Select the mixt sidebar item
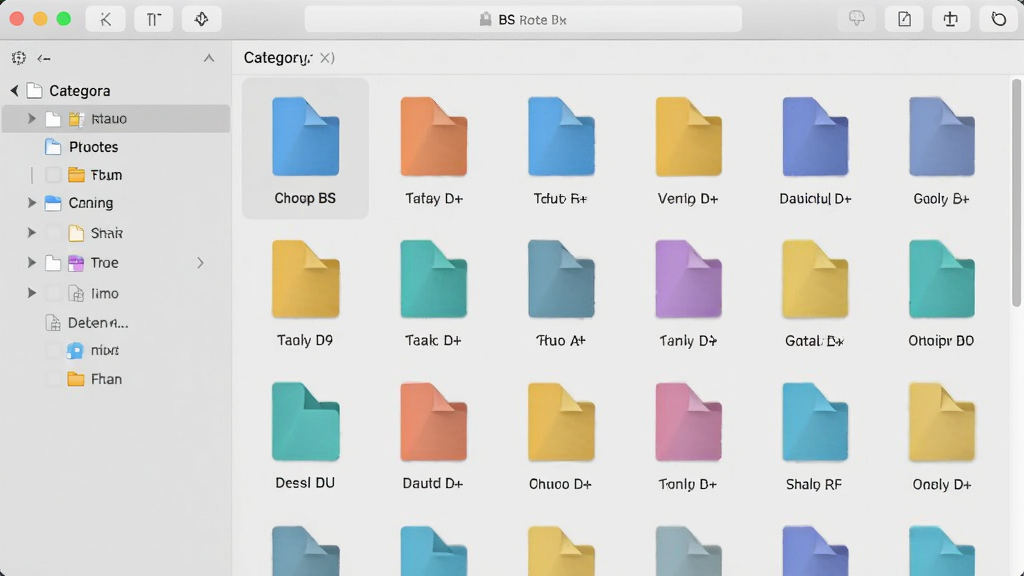 click(93, 351)
